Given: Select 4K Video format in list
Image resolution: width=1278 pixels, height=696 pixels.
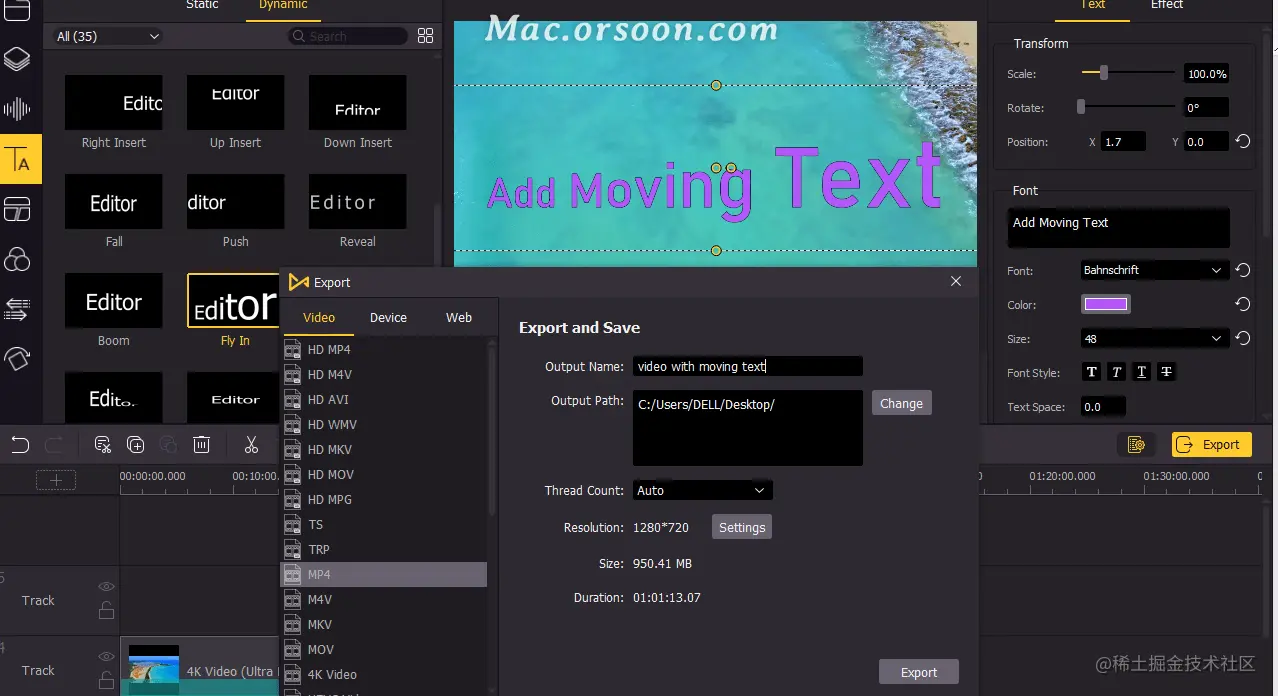Looking at the screenshot, I should pos(383,674).
